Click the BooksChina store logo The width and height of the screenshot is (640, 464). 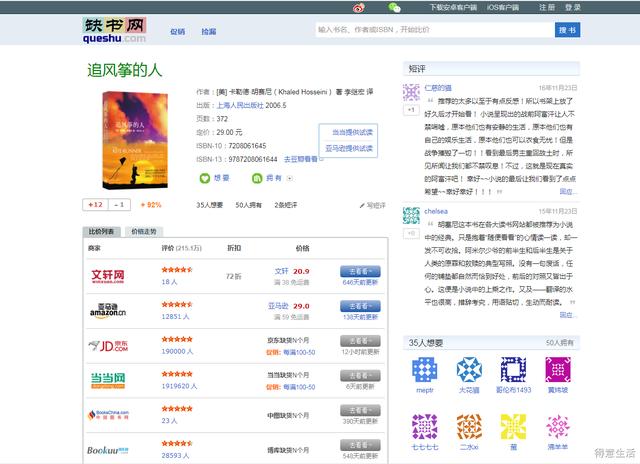point(108,415)
